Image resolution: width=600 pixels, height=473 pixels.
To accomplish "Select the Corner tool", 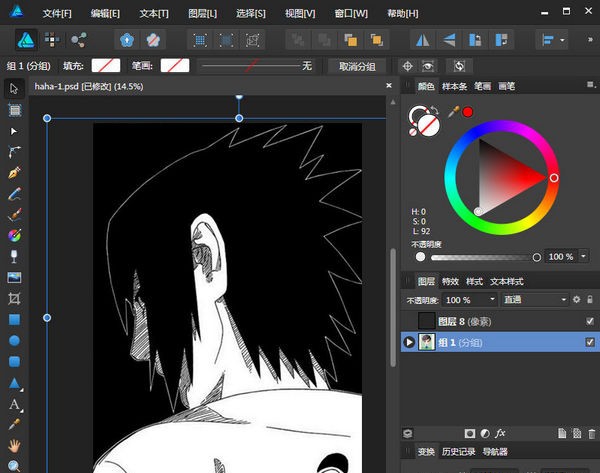I will point(14,152).
